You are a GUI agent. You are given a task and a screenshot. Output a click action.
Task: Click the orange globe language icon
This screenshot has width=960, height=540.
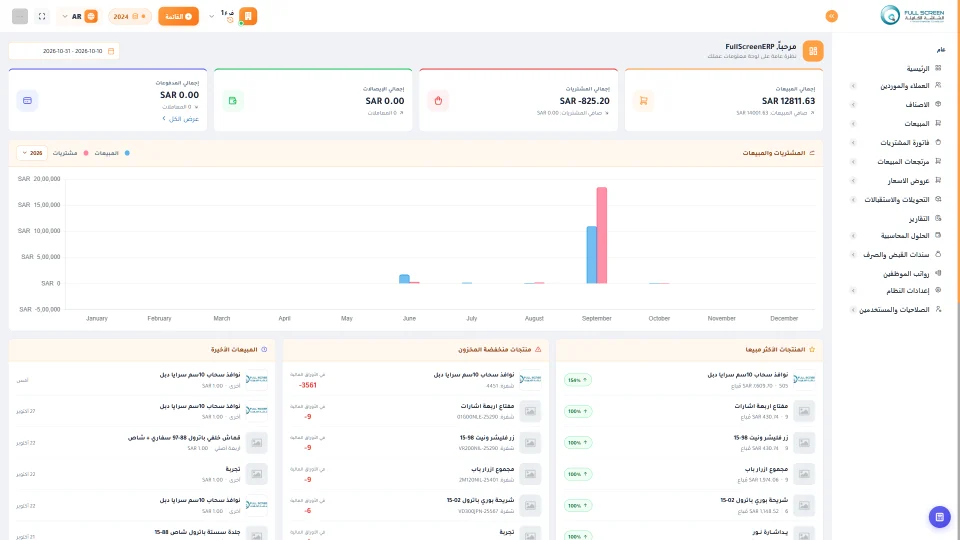coord(91,17)
